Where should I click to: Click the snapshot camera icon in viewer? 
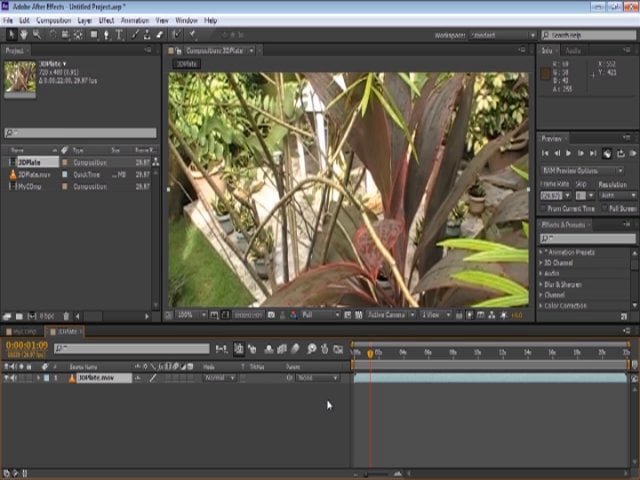(x=271, y=315)
